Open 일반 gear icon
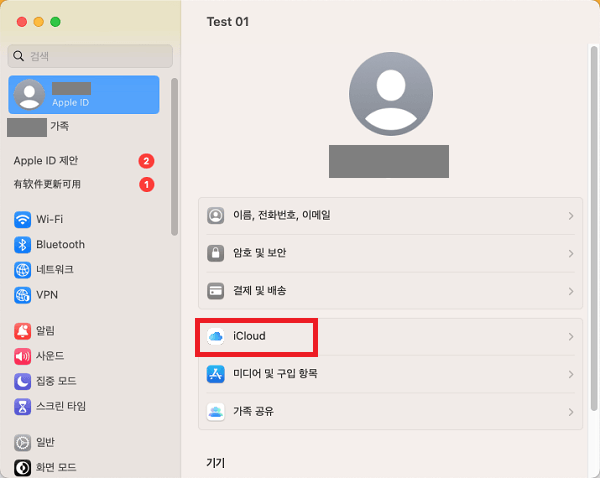600x478 pixels. [23, 443]
